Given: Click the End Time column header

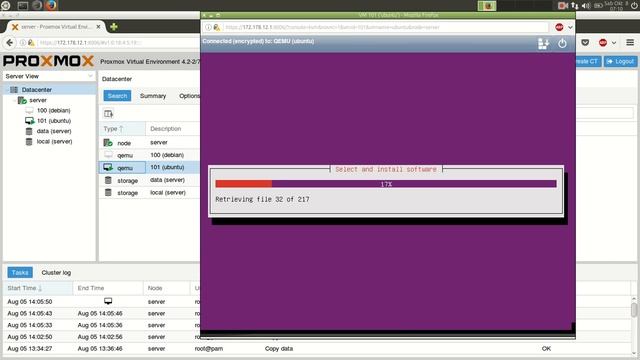Looking at the screenshot, I should pyautogui.click(x=108, y=288).
